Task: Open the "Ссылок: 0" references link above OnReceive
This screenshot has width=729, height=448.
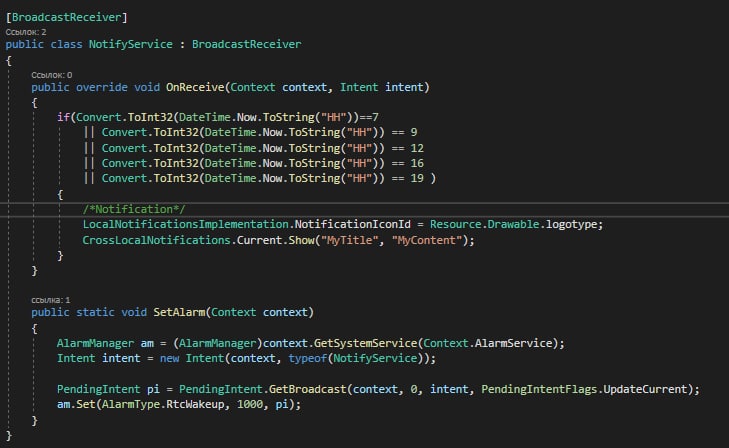Action: pos(52,75)
